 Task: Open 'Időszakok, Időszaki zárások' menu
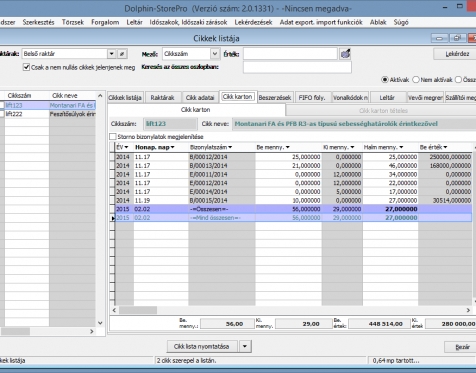(x=188, y=22)
